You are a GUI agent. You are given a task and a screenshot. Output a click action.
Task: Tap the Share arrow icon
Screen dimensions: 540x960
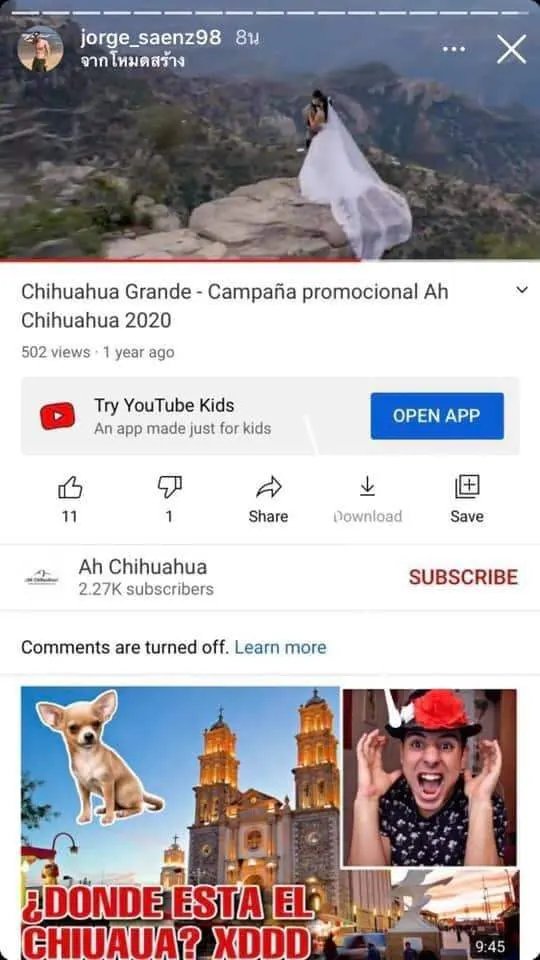pyautogui.click(x=268, y=488)
